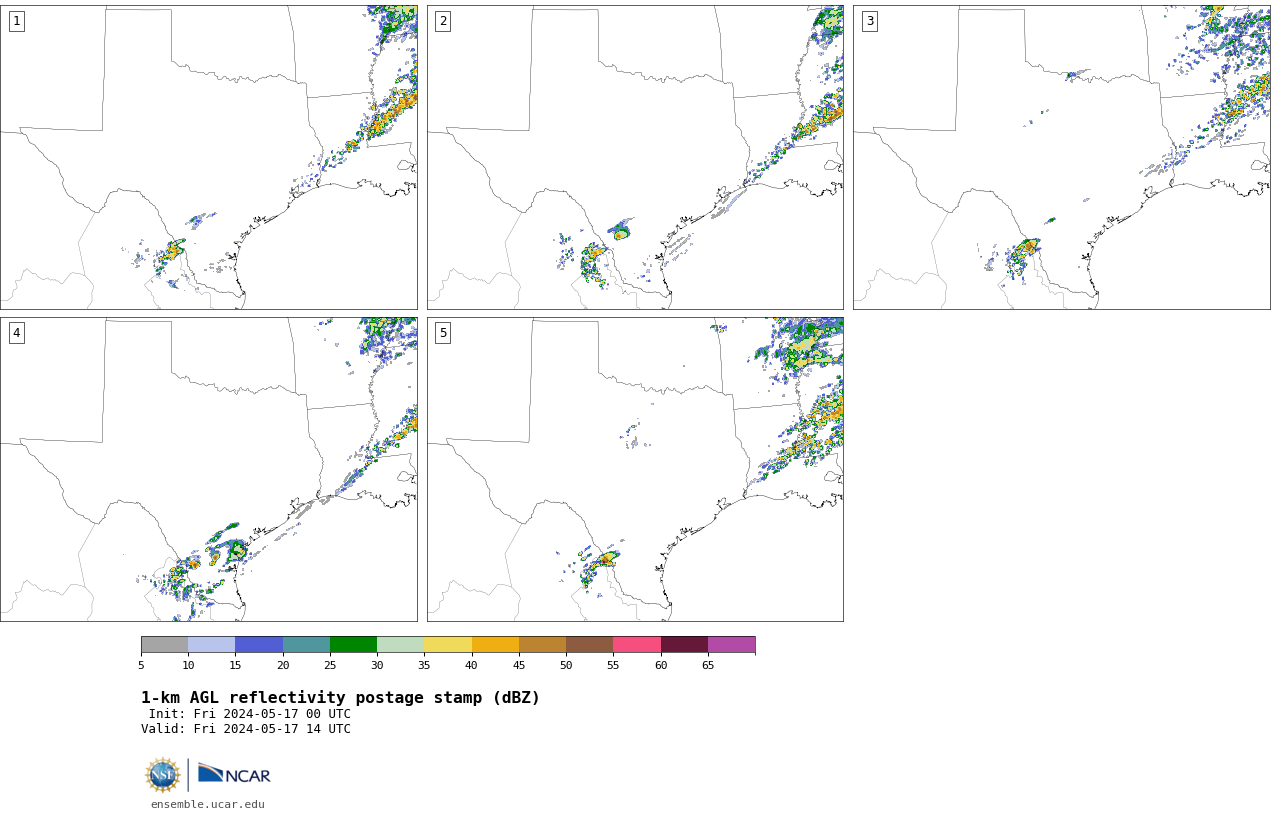Click the colorbar tick label 20
1280x815 pixels.
tap(283, 665)
